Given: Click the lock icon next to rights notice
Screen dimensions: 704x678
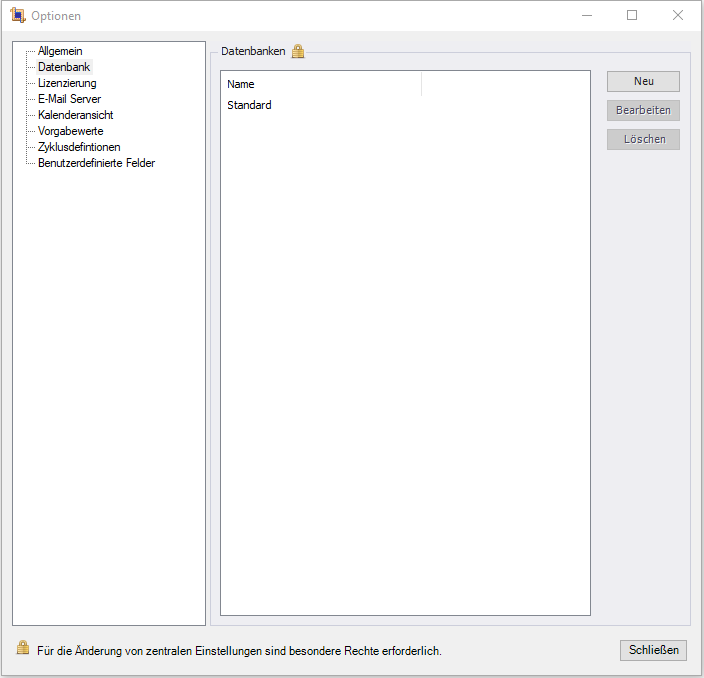Looking at the screenshot, I should [x=23, y=648].
